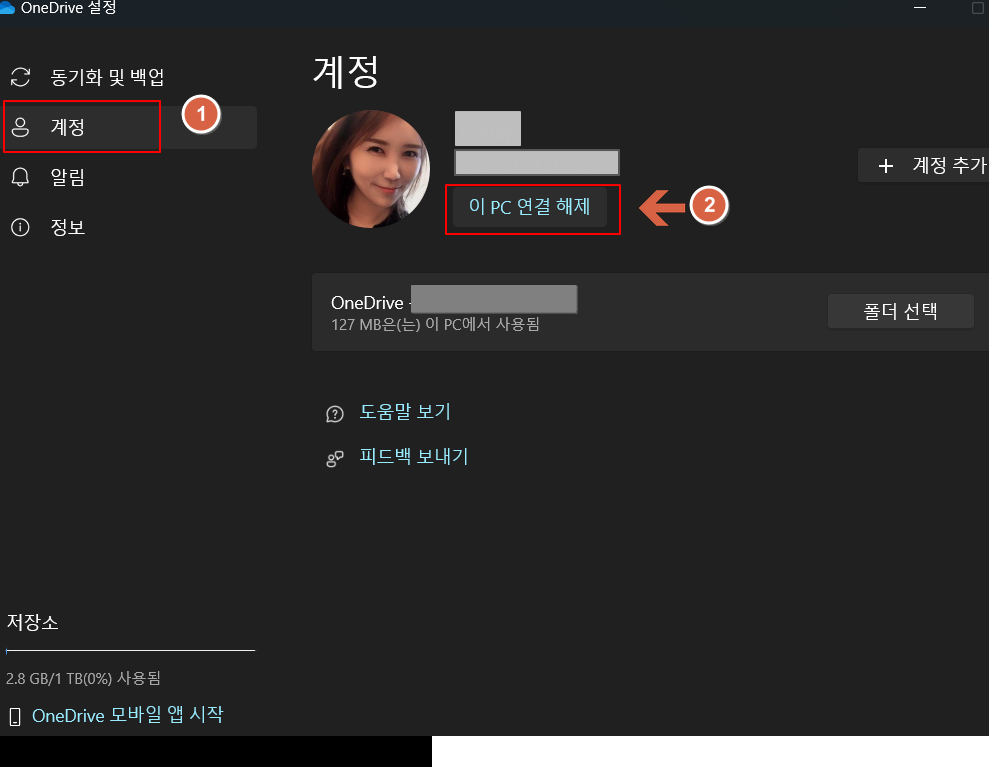Select the bell icon beside 알림
989x767 pixels.
[21, 177]
